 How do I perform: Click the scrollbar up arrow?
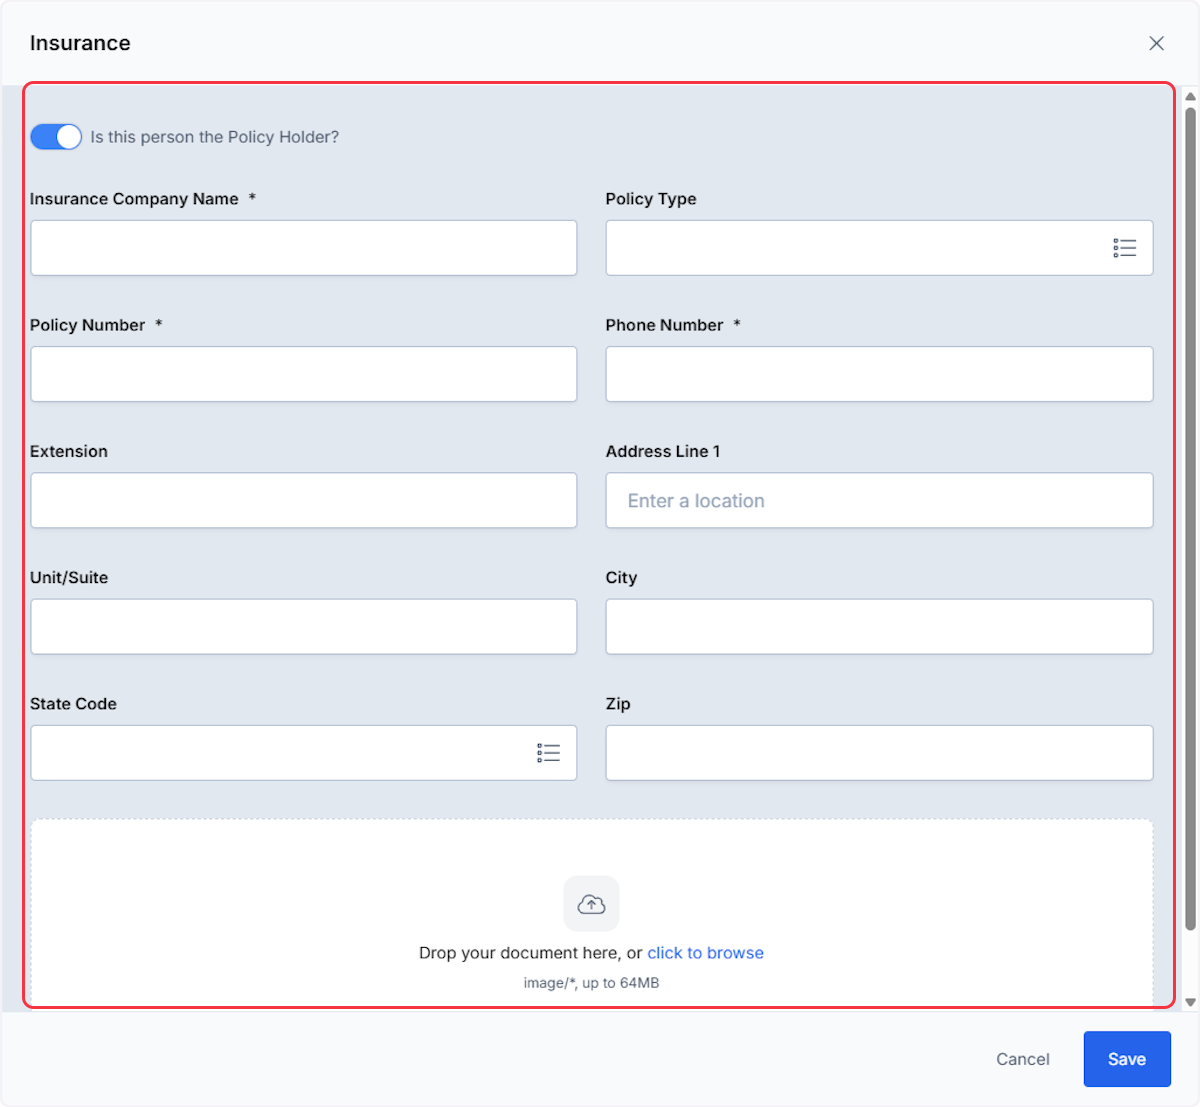click(x=1190, y=97)
